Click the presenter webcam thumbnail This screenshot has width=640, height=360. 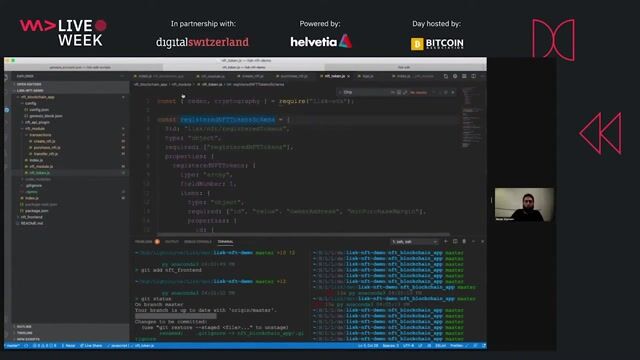click(x=524, y=204)
